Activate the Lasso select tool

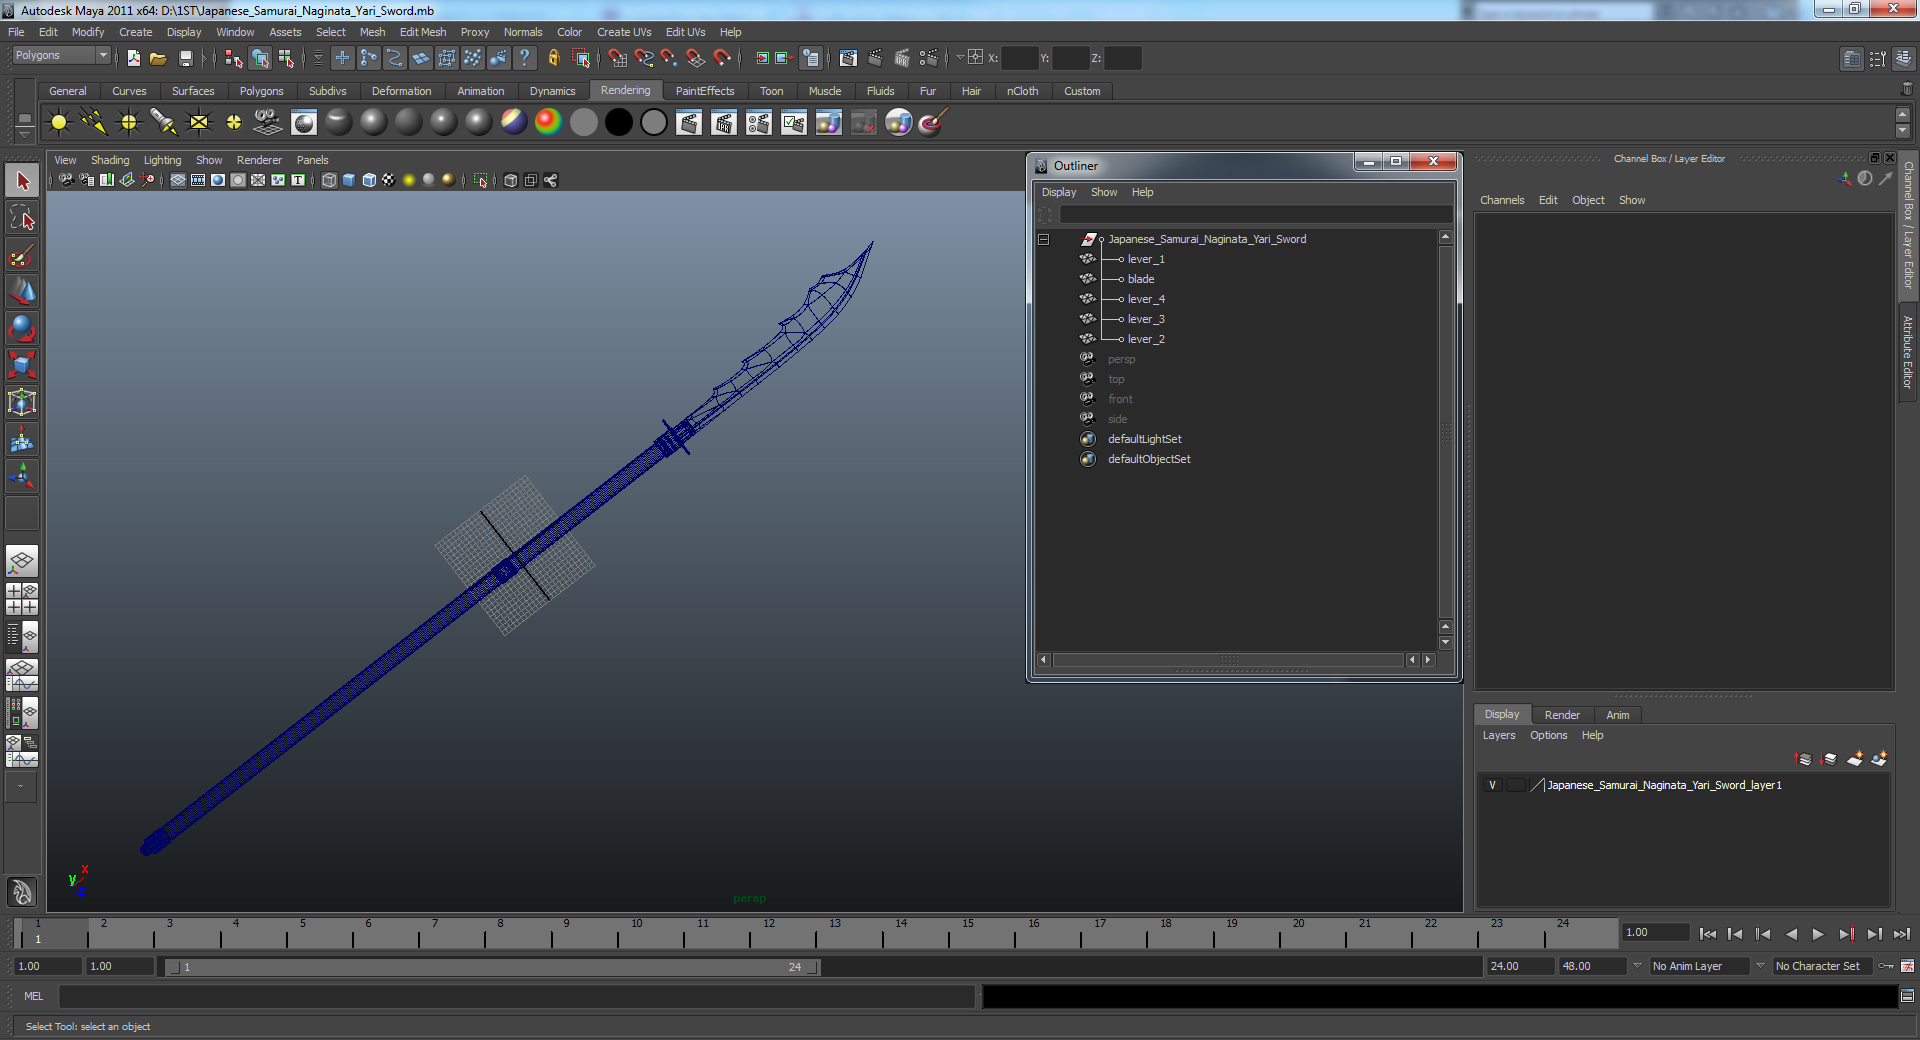click(x=22, y=218)
